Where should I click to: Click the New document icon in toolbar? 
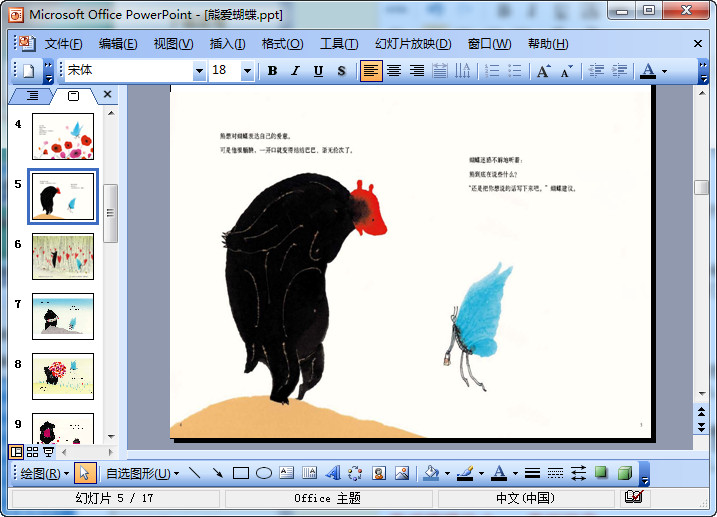(x=28, y=71)
